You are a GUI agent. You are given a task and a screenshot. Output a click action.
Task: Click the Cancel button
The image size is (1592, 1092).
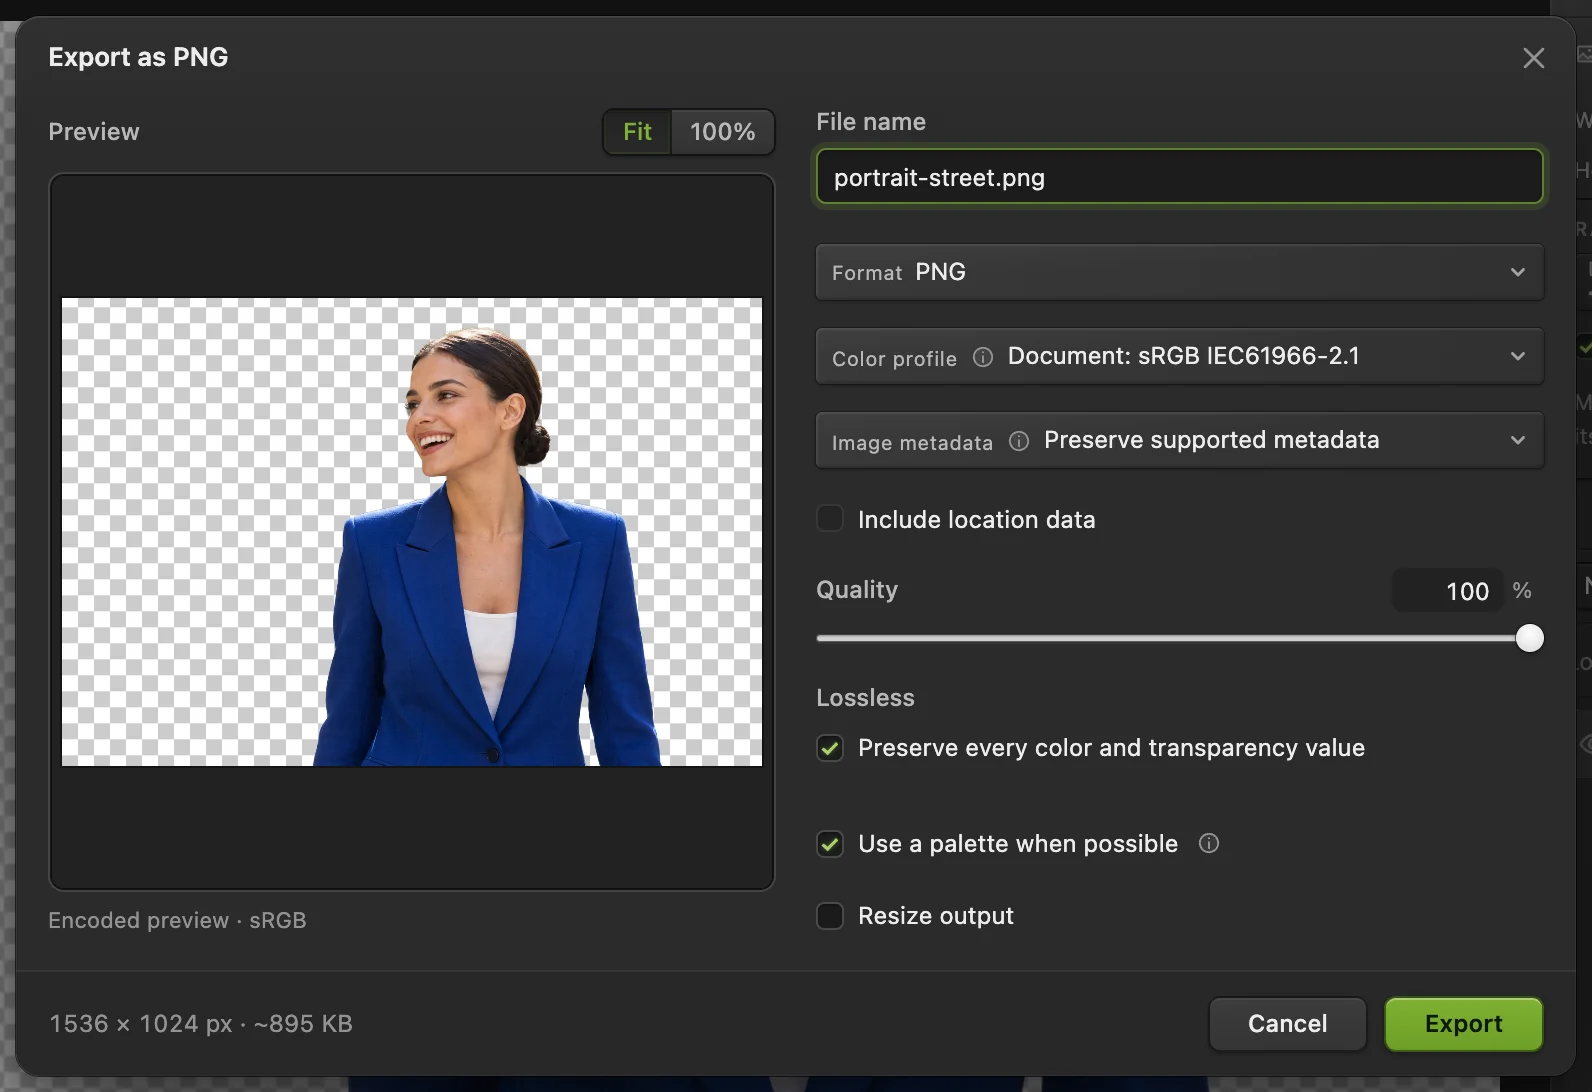[x=1288, y=1024]
